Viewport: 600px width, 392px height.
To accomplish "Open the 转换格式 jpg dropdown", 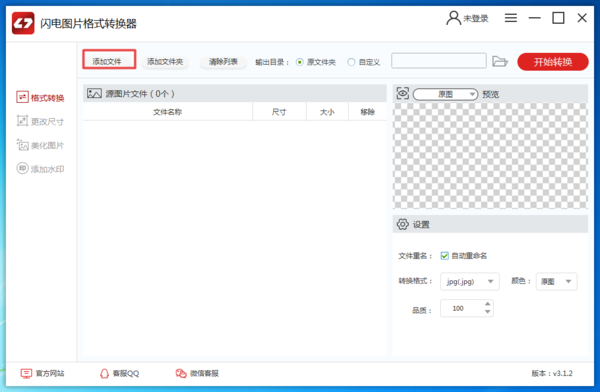I will (x=470, y=282).
